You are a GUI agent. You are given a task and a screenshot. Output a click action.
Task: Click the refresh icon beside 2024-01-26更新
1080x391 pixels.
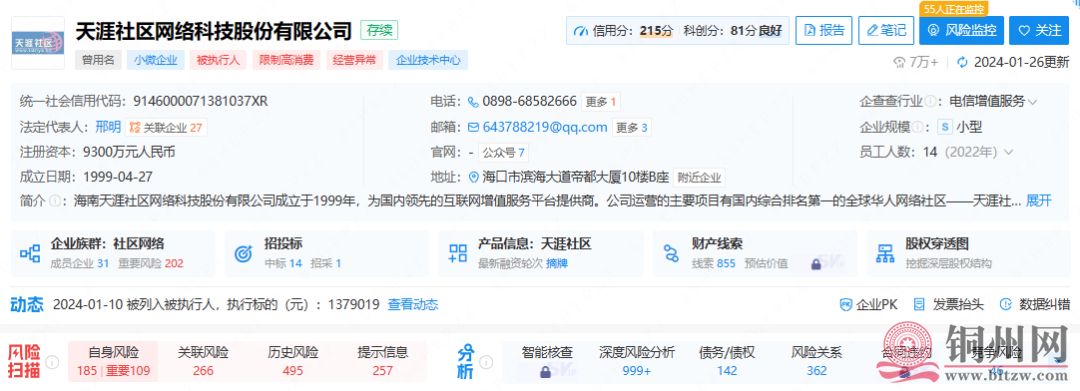pos(962,62)
